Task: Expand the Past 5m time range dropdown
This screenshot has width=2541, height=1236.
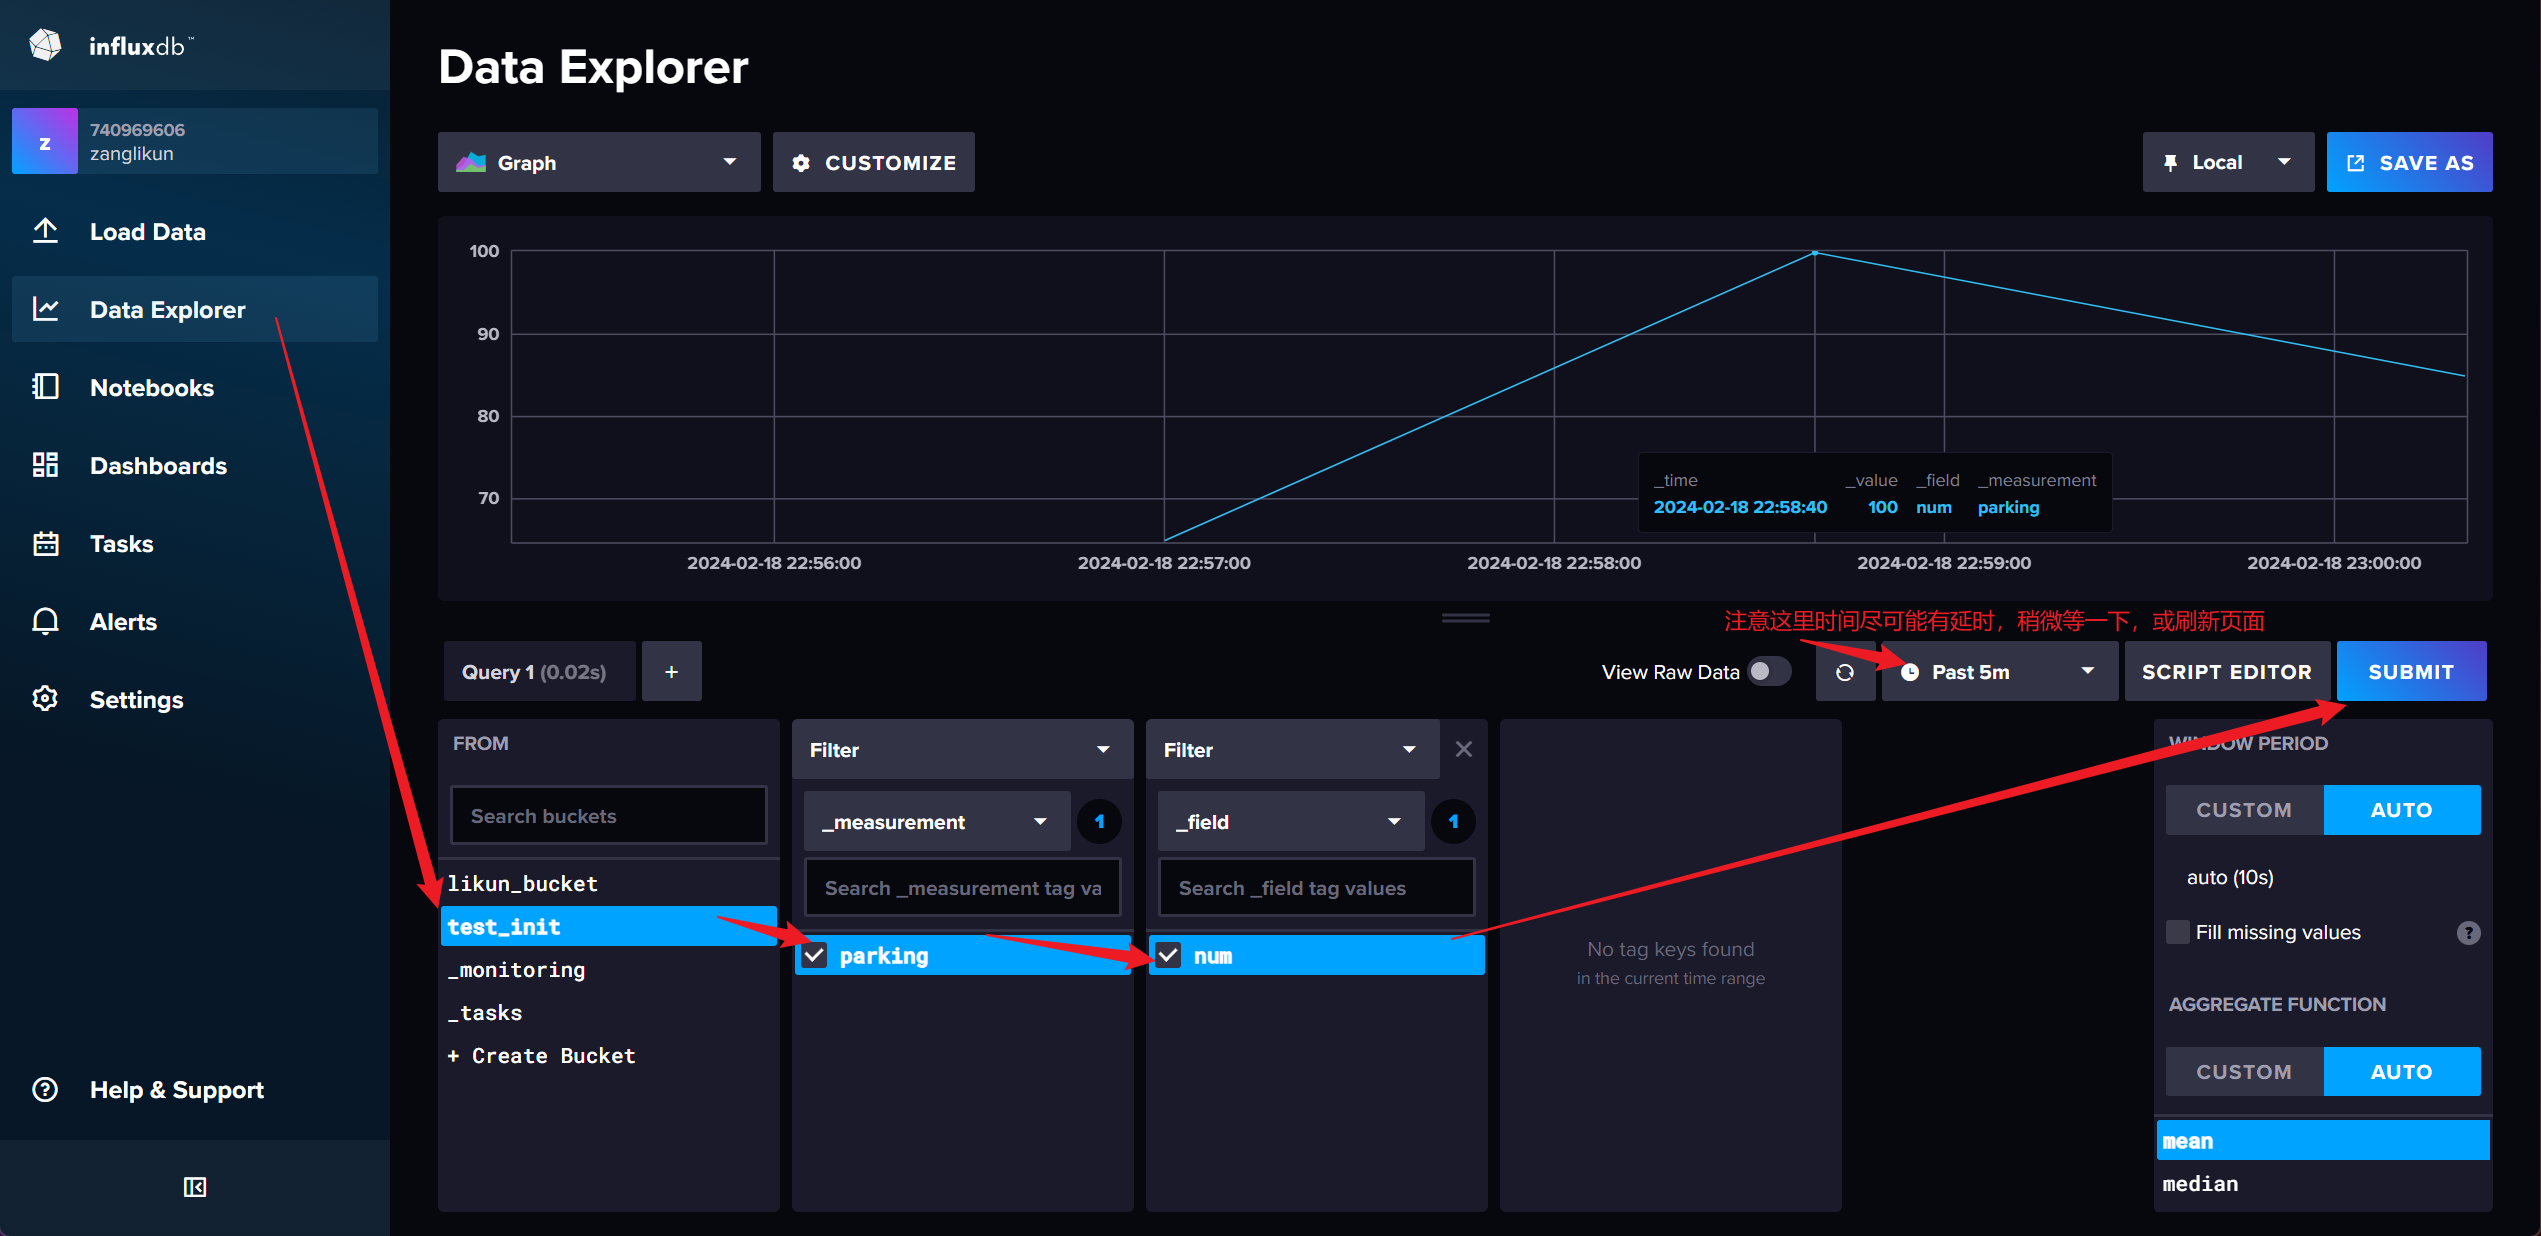Action: pos(1998,672)
